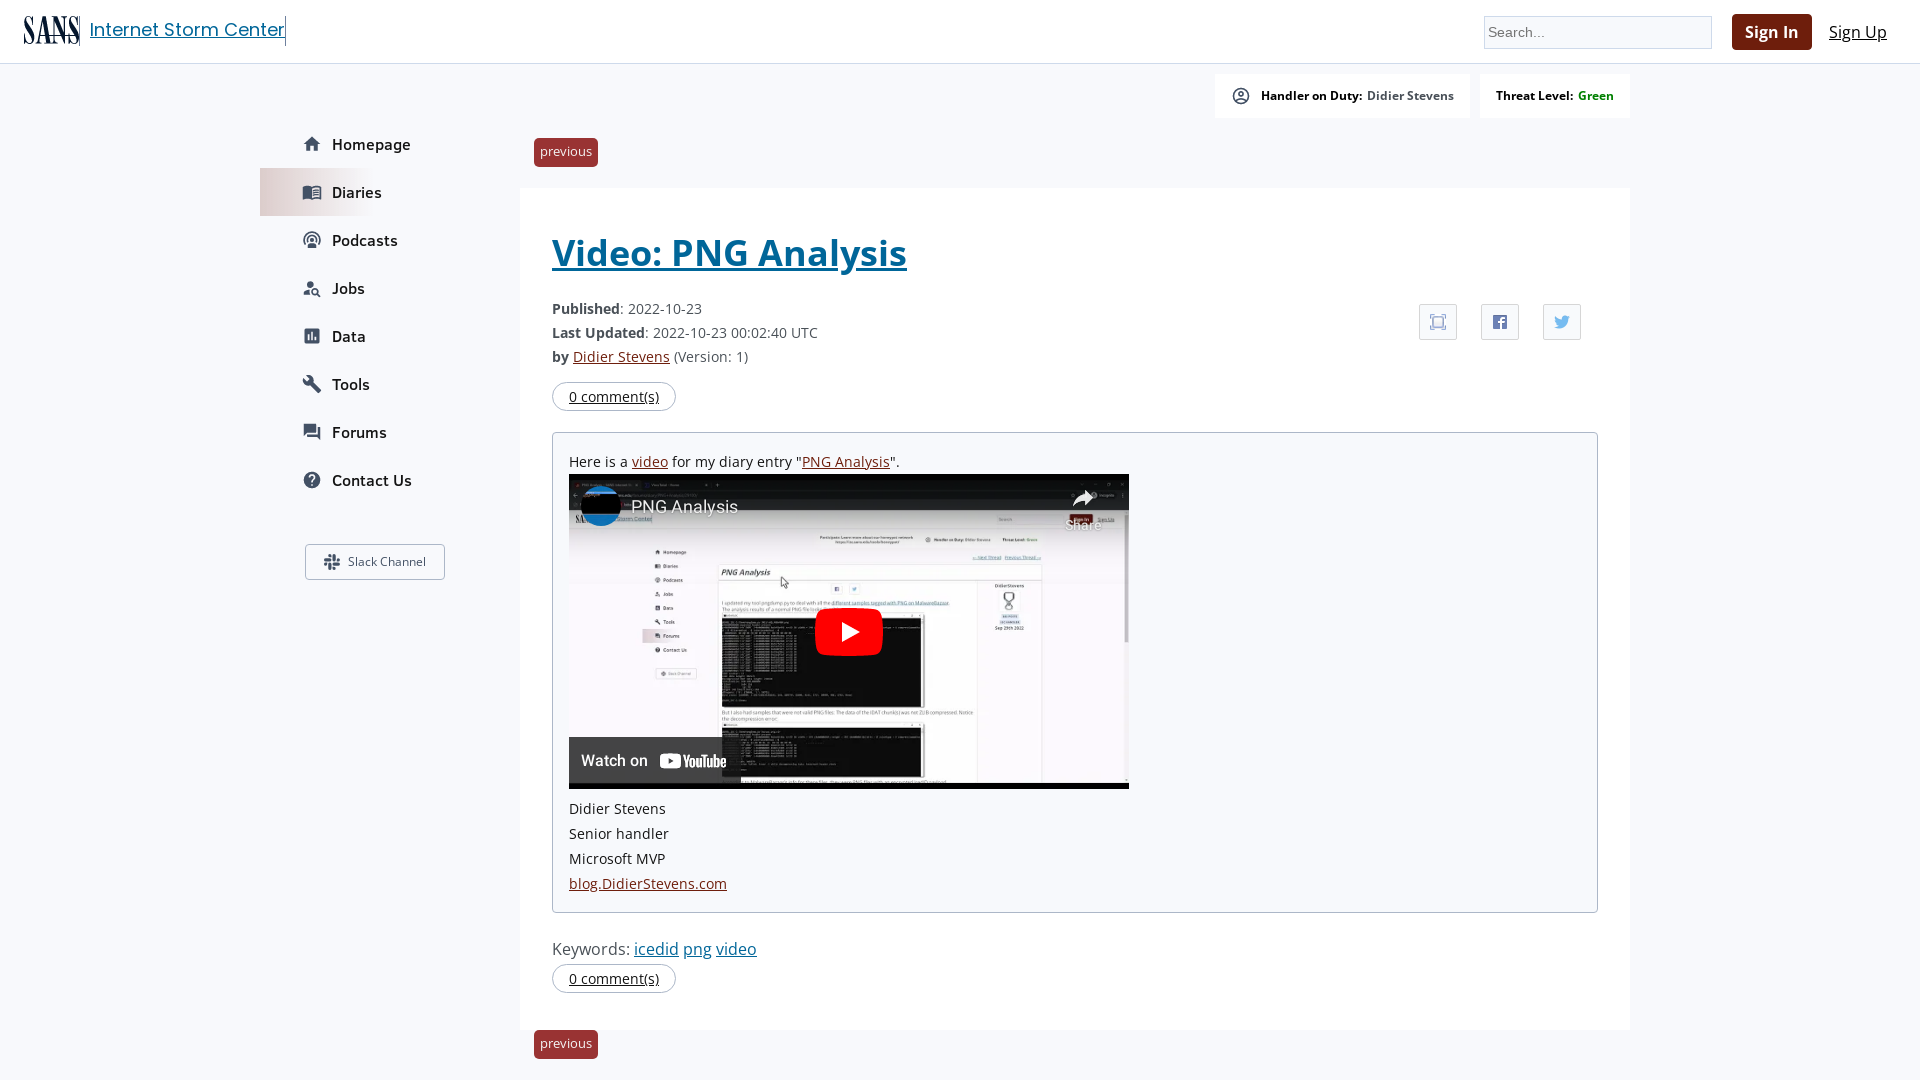
Task: Open the PNG Analysis diary entry link
Action: (845, 461)
